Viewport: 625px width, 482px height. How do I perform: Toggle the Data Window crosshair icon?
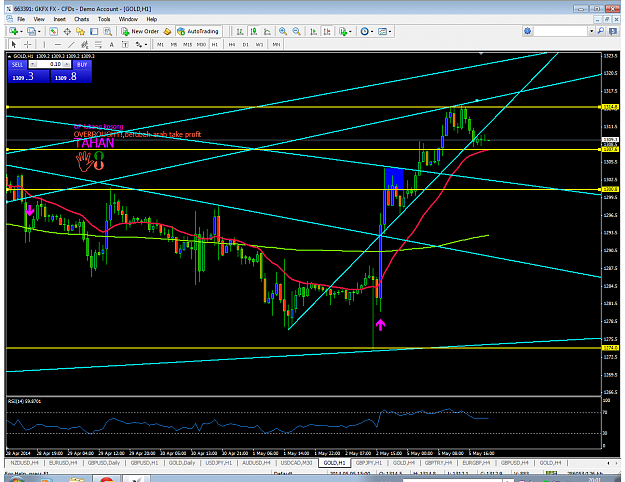(x=67, y=31)
